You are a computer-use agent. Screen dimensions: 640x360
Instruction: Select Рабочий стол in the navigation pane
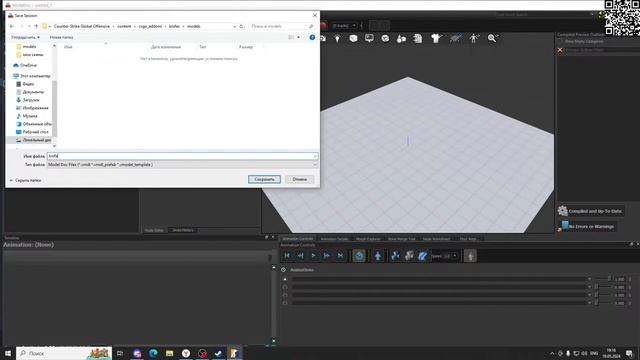pos(32,132)
